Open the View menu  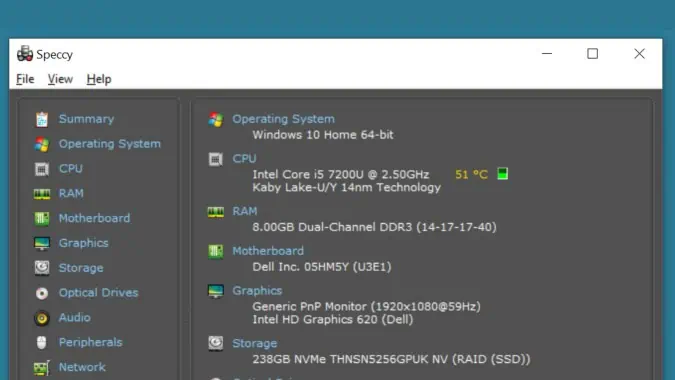[x=60, y=79]
